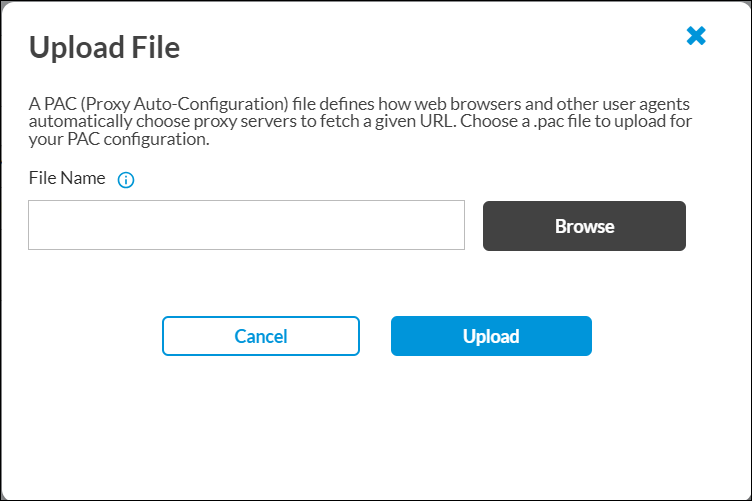This screenshot has height=501, width=752.
Task: Cancel the PAC file upload
Action: [x=260, y=336]
